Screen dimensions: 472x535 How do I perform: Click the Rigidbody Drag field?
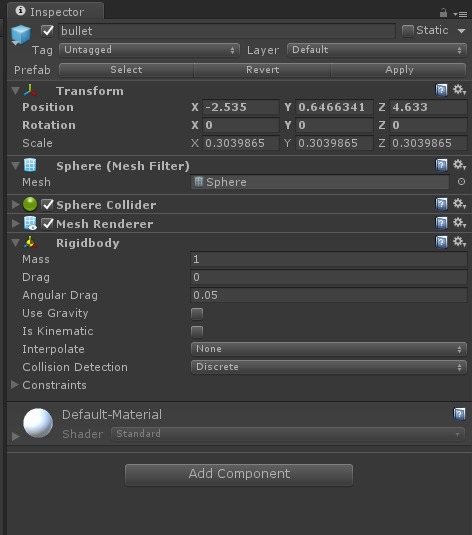(x=329, y=277)
